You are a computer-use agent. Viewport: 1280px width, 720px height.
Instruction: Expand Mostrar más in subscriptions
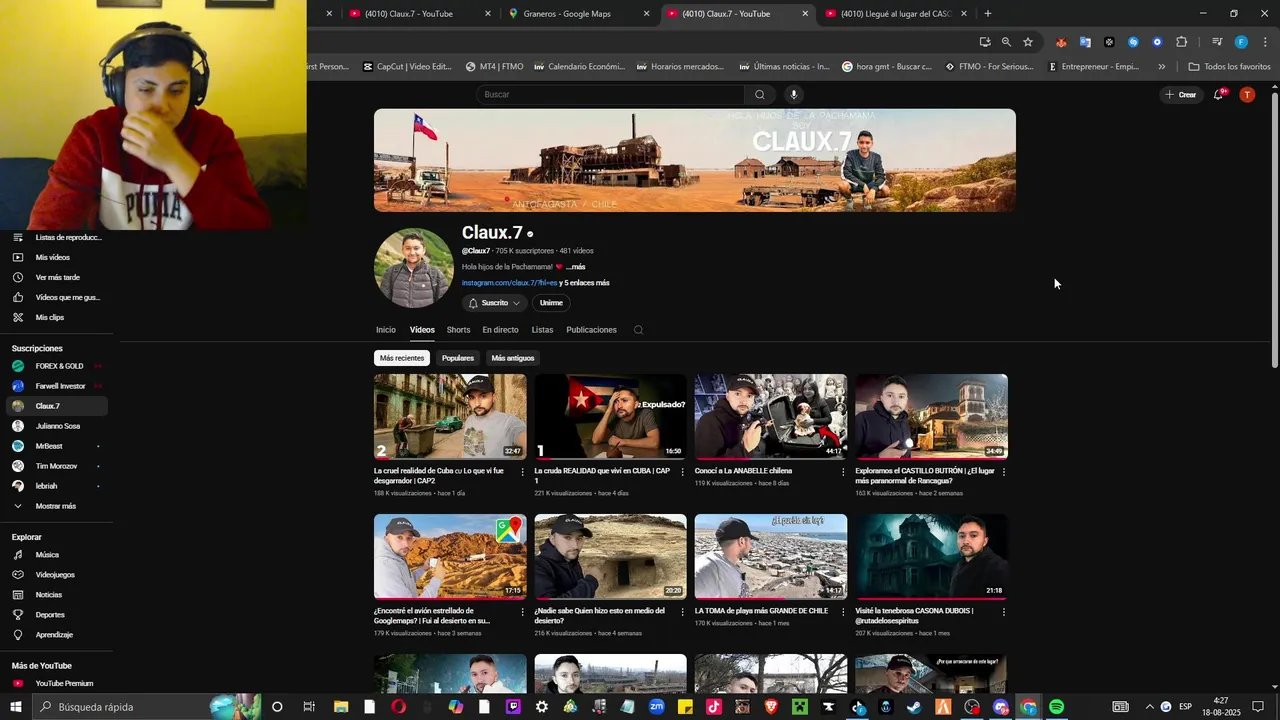click(x=55, y=506)
